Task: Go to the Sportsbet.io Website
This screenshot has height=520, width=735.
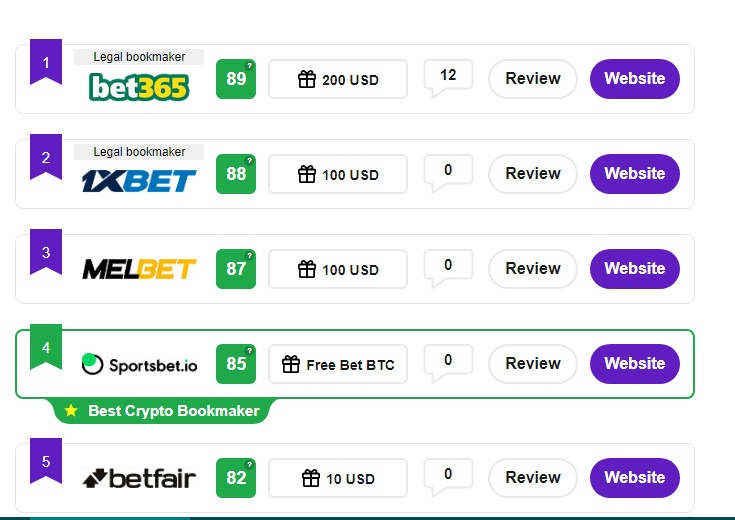Action: [x=635, y=364]
